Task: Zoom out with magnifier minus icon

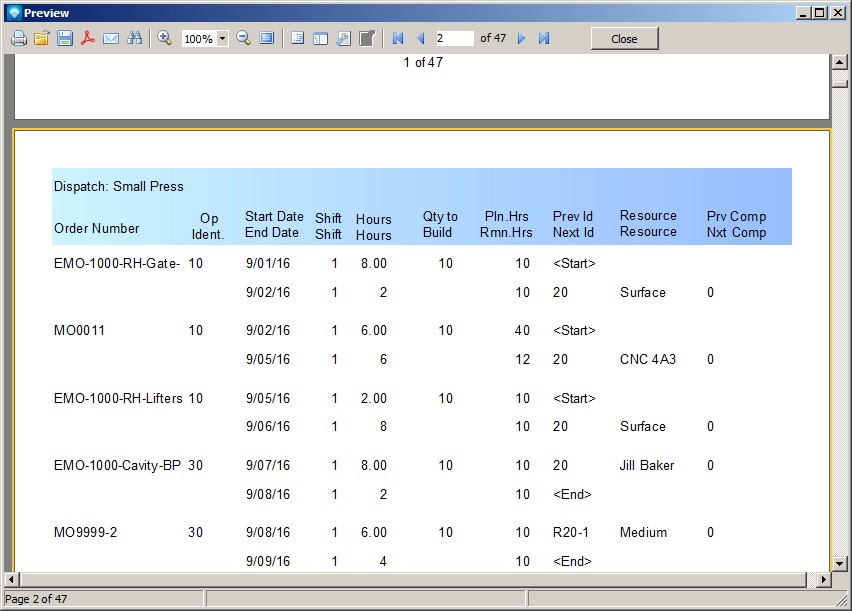Action: 243,38
